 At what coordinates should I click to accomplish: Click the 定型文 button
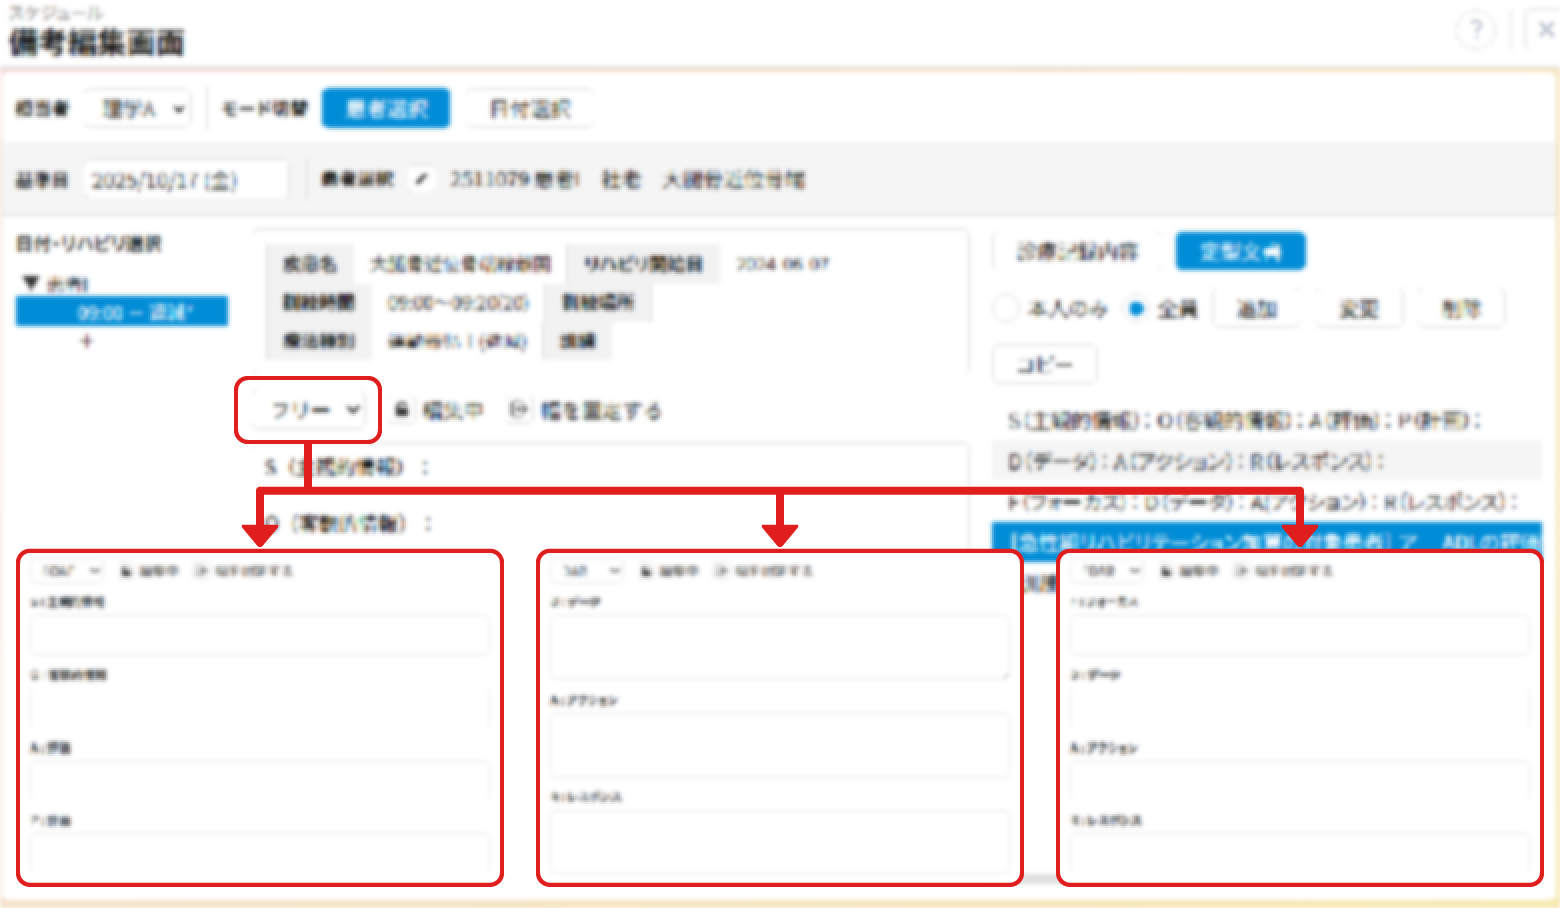pyautogui.click(x=1240, y=252)
